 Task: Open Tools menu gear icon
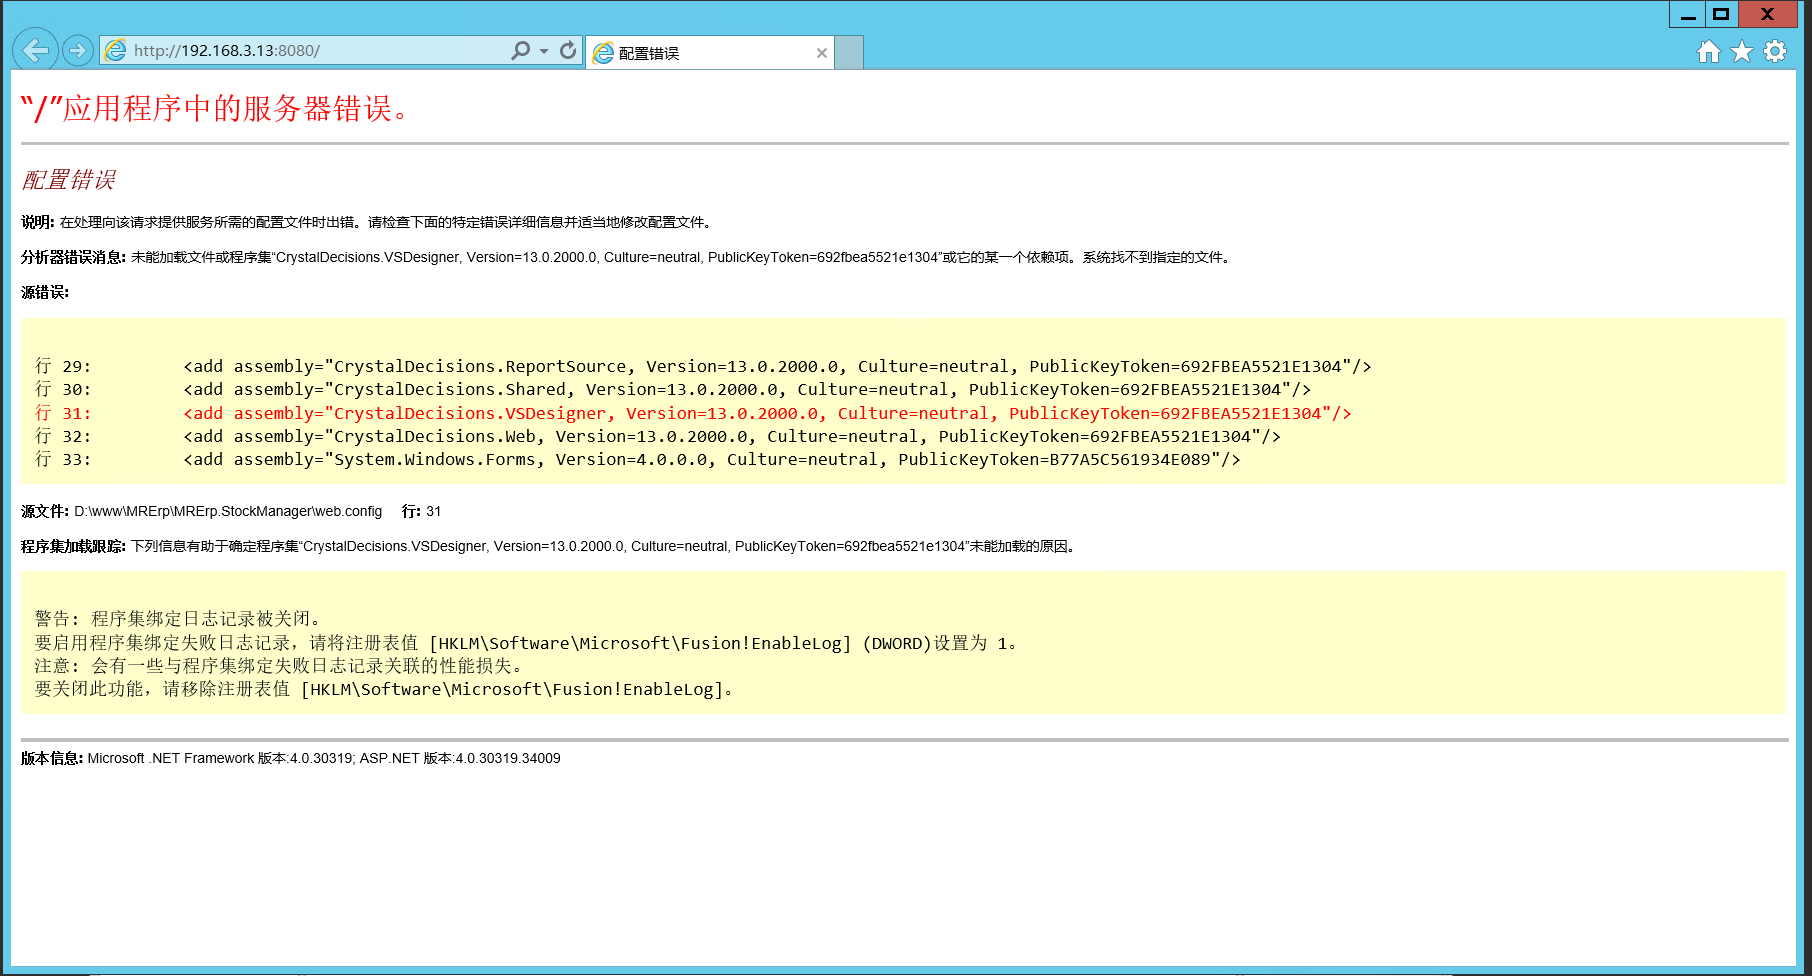[1775, 51]
